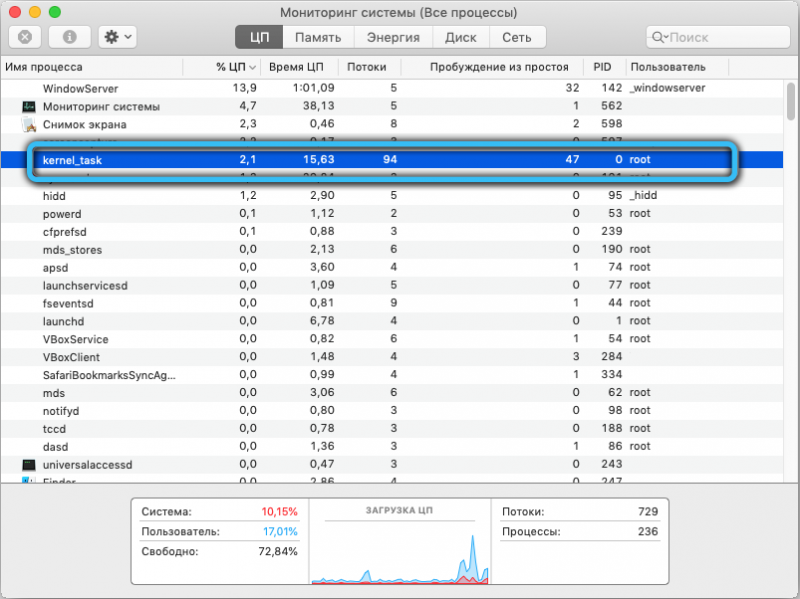Image resolution: width=800 pixels, height=599 pixels.
Task: Toggle % ЦП sort order arrow
Action: point(252,67)
